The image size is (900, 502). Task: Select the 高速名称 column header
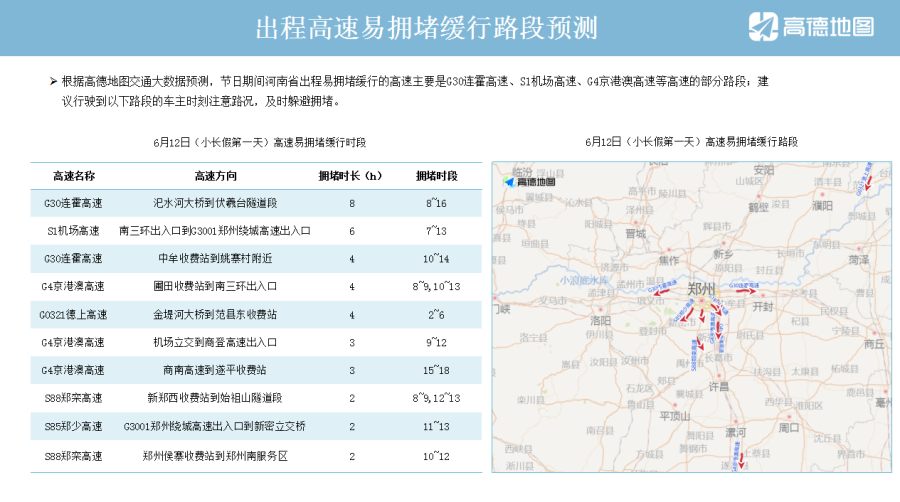(74, 175)
